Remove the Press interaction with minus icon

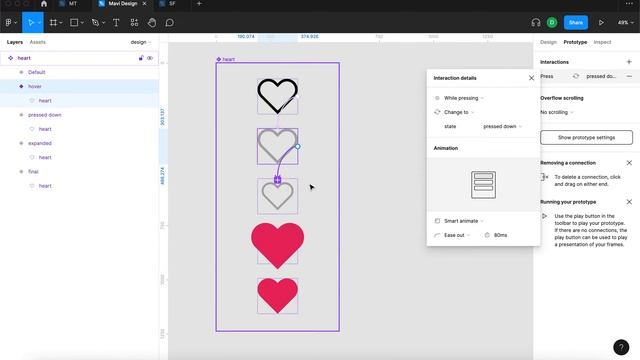[629, 76]
